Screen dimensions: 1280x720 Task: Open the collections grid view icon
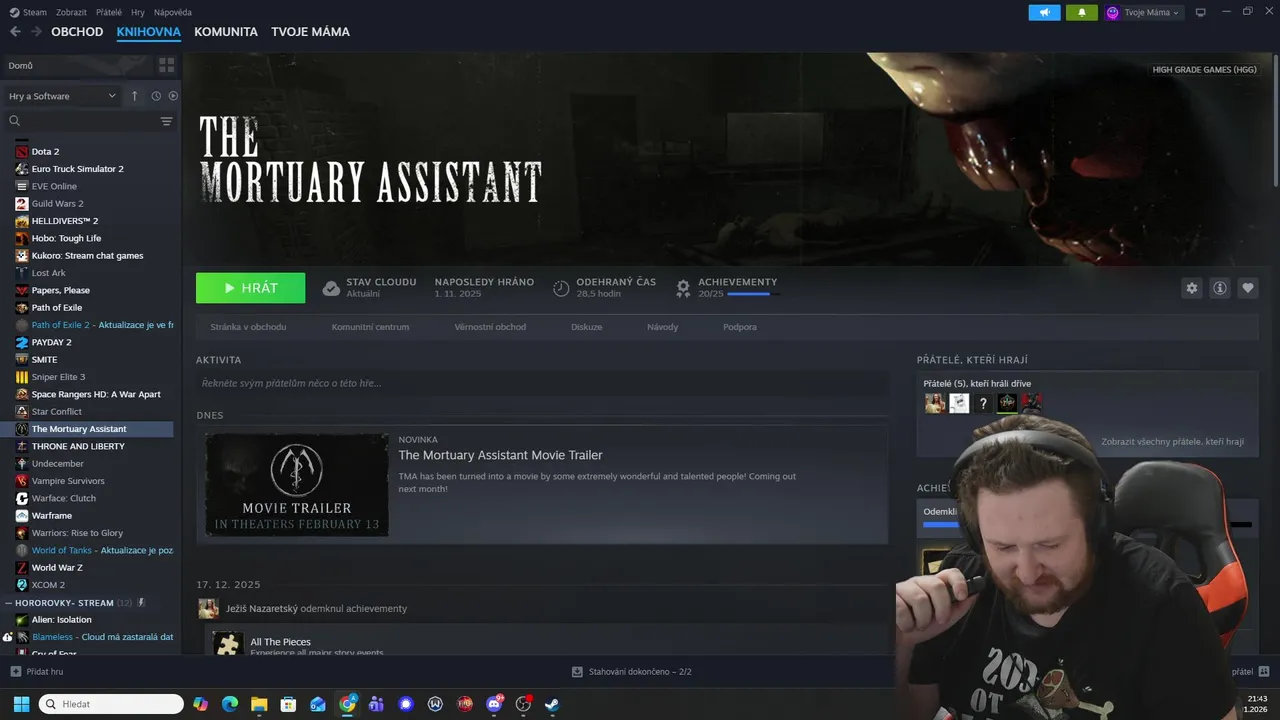pyautogui.click(x=166, y=65)
